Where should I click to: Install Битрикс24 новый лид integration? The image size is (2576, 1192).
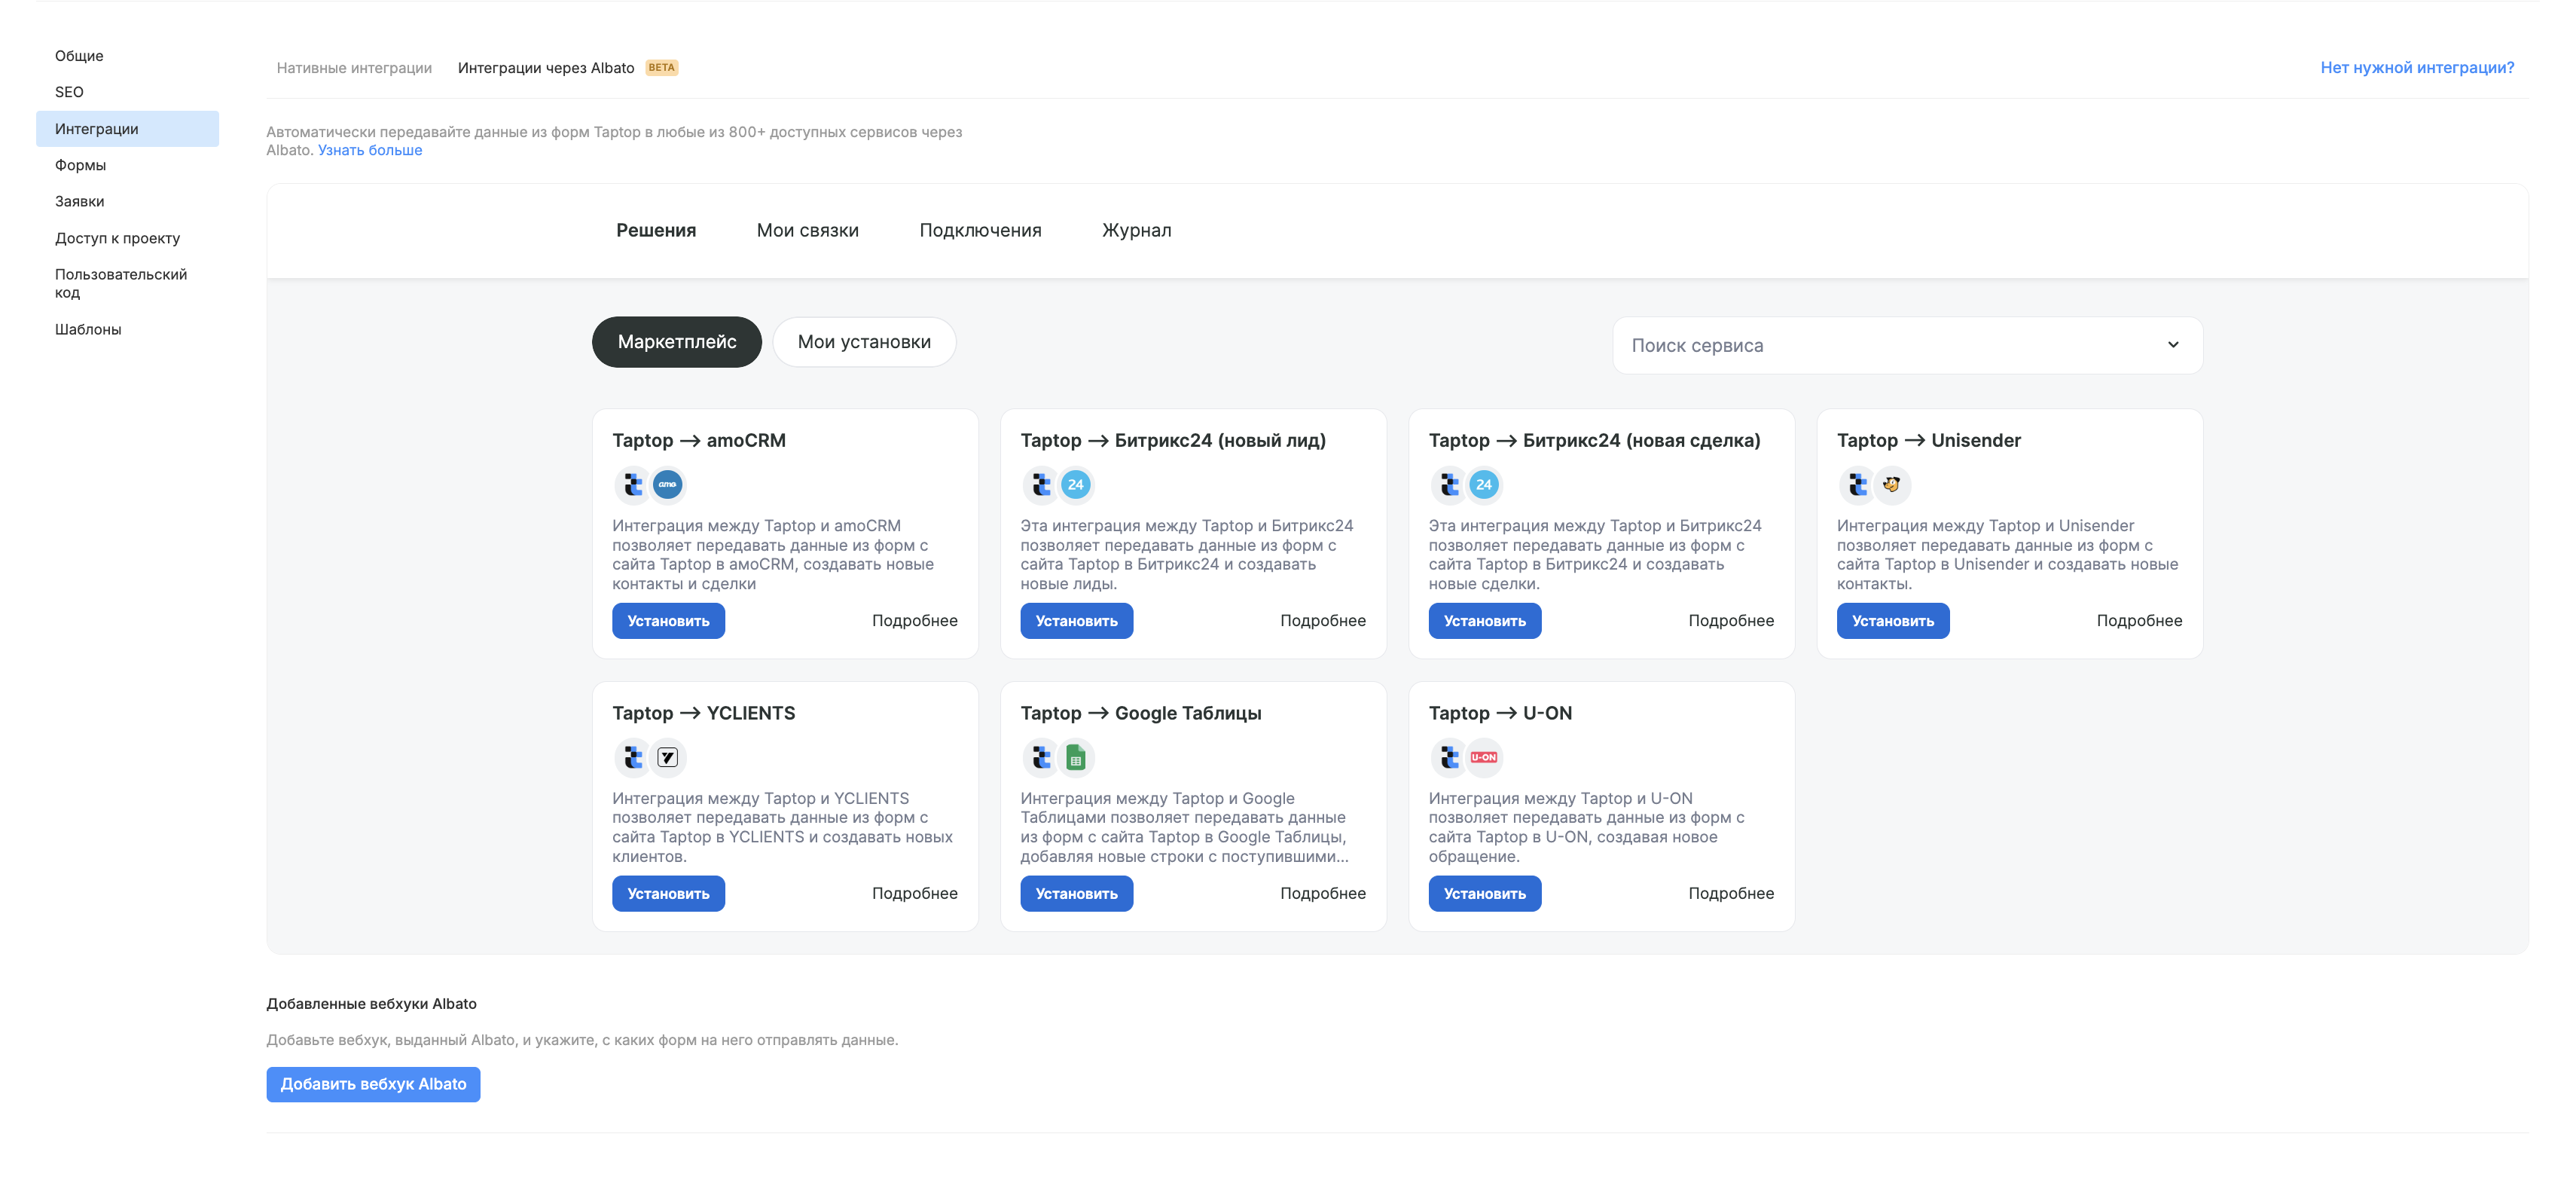click(x=1076, y=621)
